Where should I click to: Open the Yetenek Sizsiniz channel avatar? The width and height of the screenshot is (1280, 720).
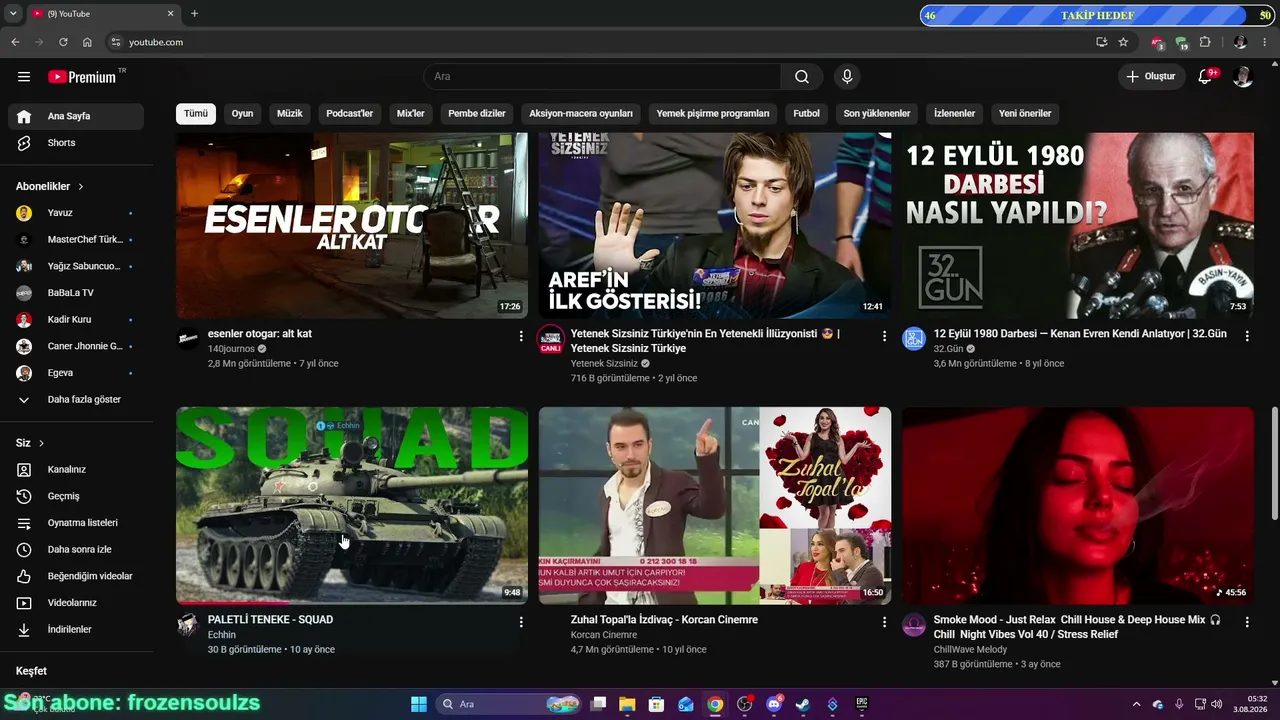click(551, 338)
